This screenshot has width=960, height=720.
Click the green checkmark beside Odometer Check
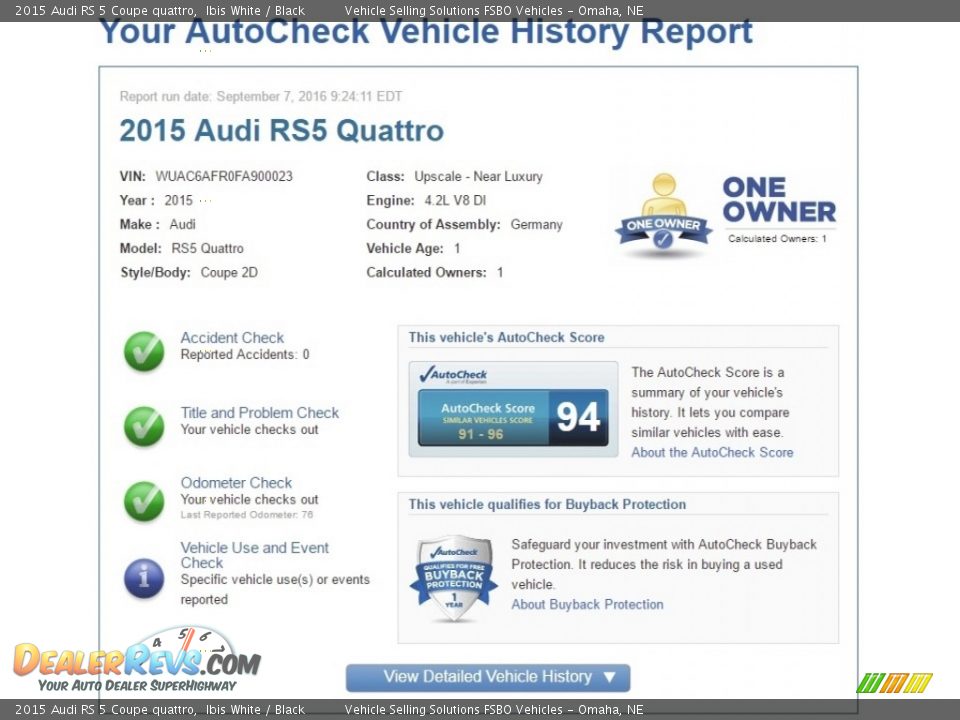coord(144,501)
